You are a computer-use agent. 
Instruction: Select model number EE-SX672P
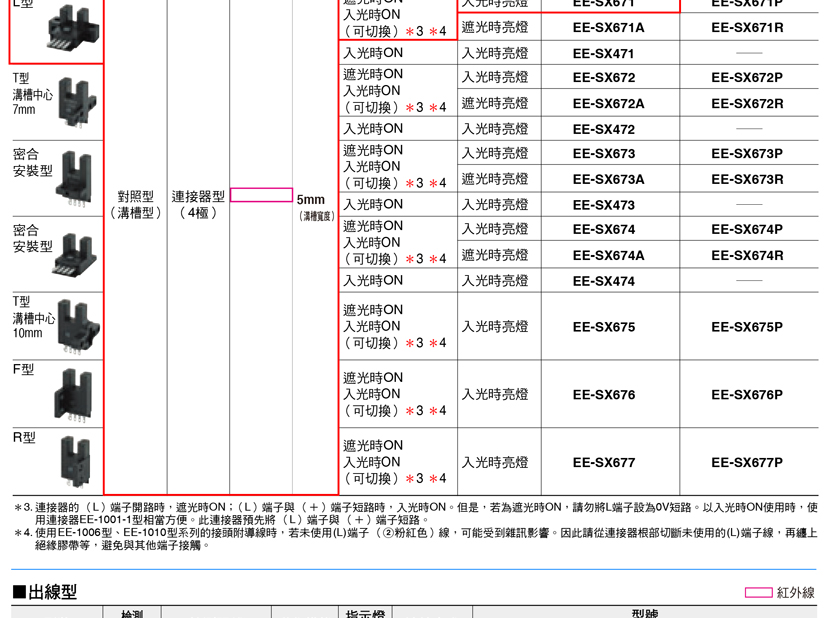click(747, 78)
